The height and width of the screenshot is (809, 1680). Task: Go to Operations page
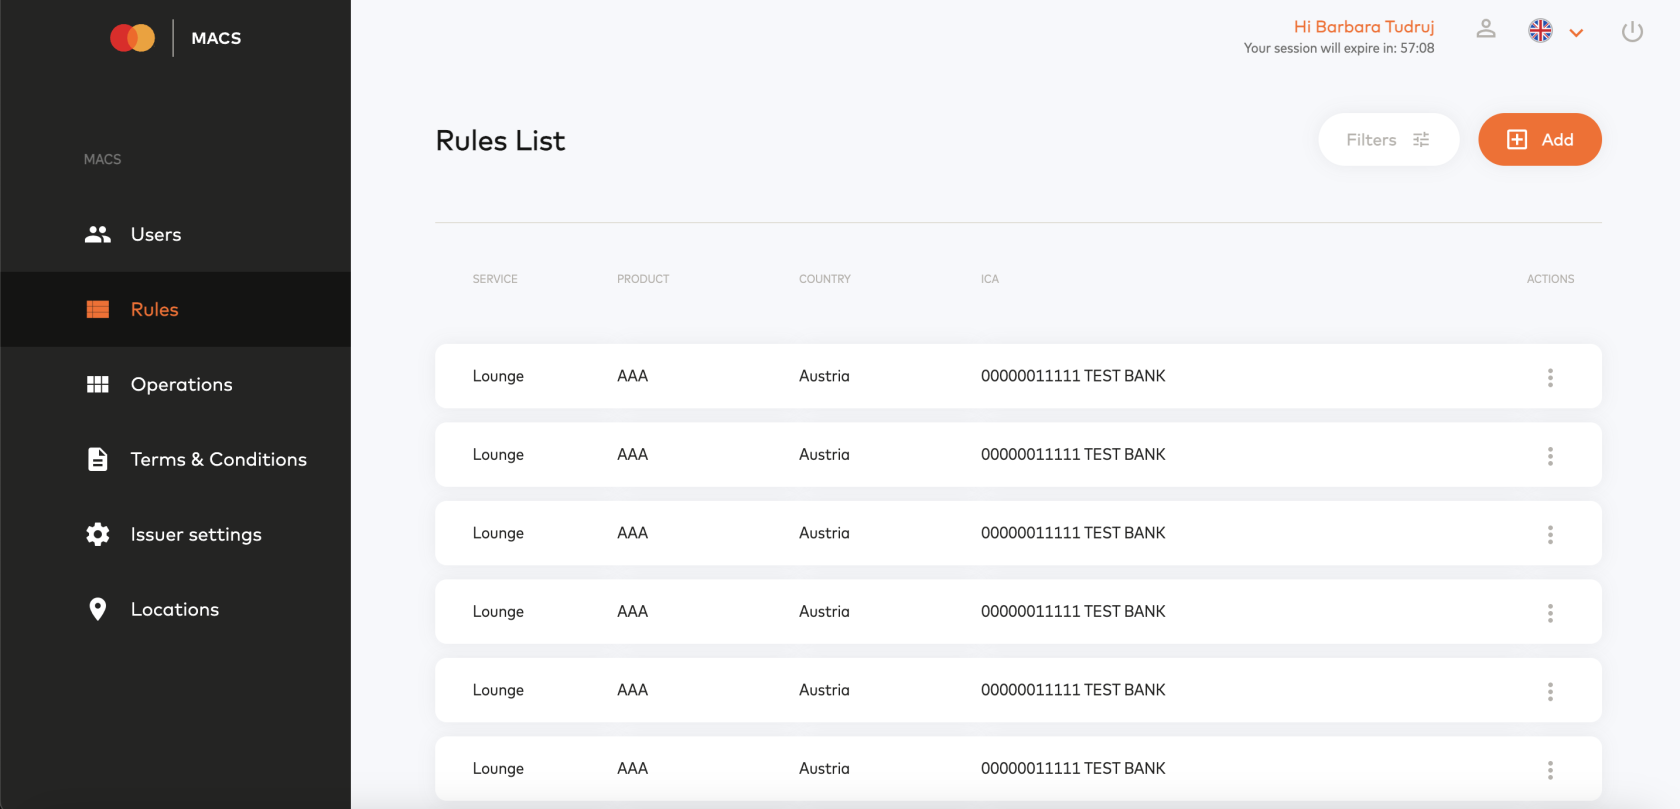tap(181, 385)
